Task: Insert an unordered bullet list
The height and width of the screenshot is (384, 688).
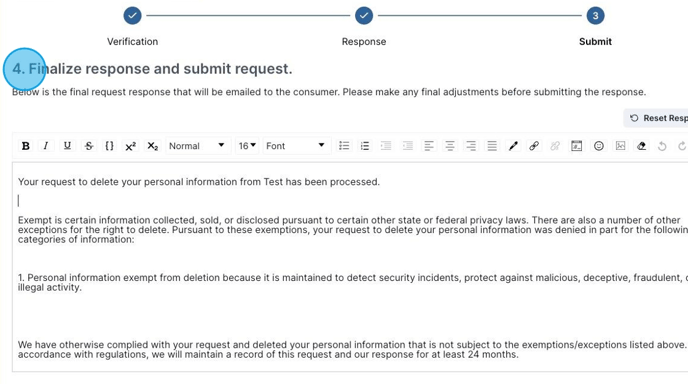Action: [x=344, y=146]
